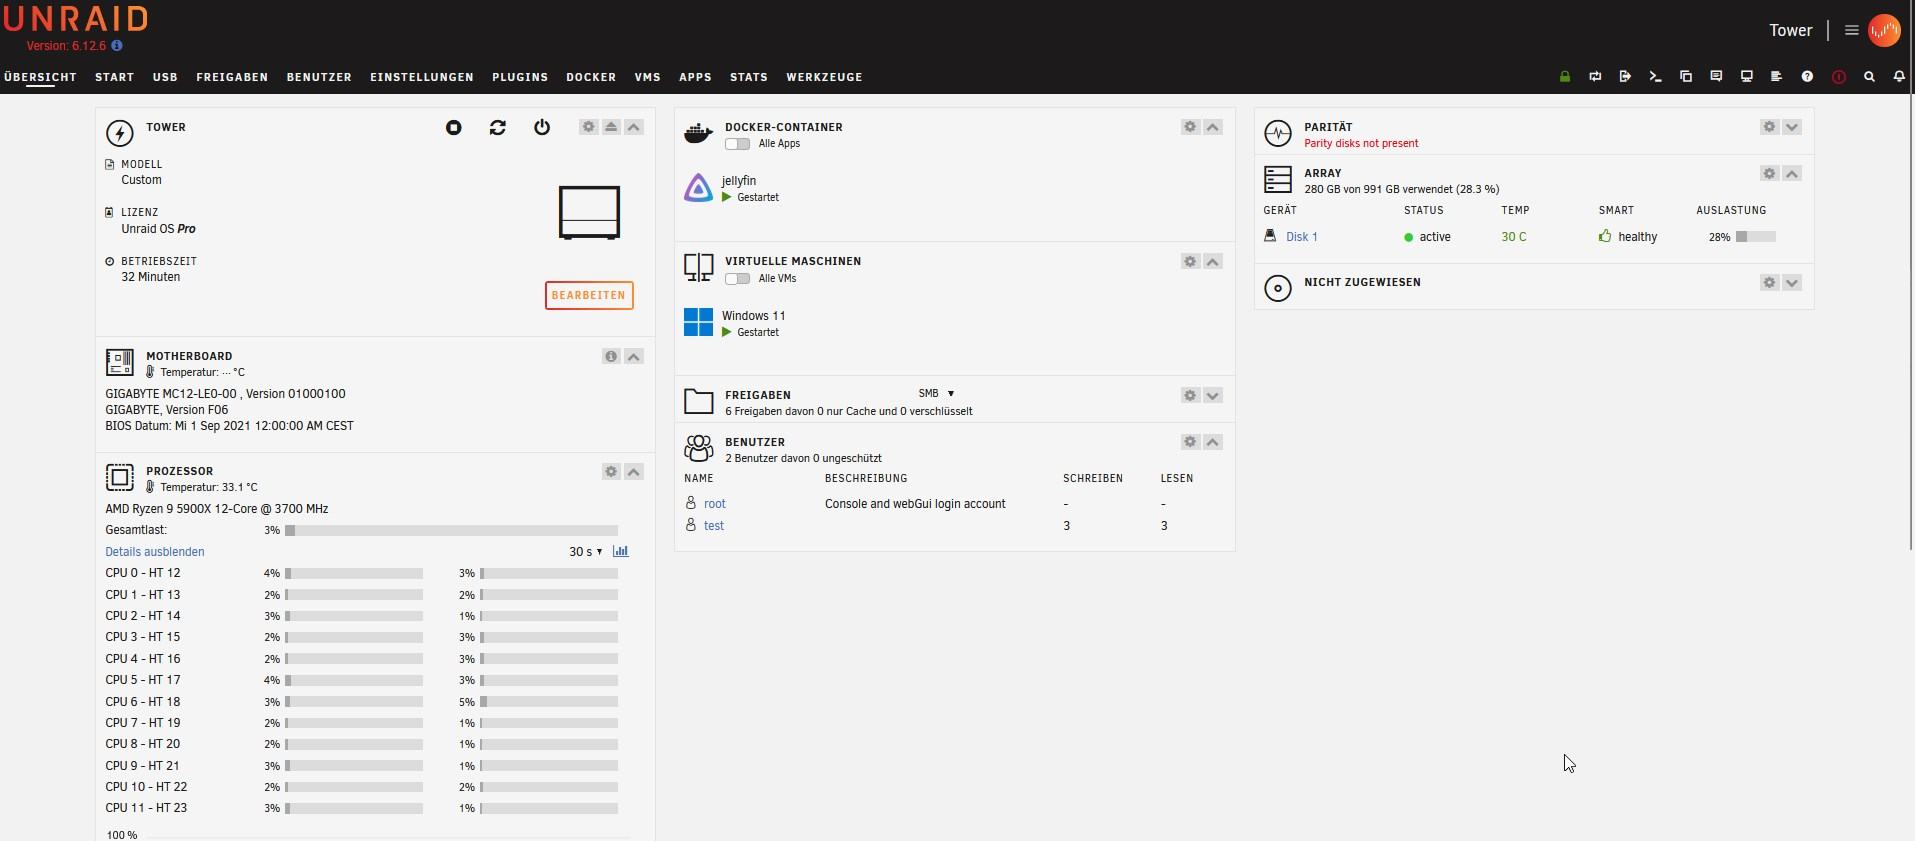
Task: Collapse the Motherboard panel chevron
Action: pyautogui.click(x=634, y=356)
